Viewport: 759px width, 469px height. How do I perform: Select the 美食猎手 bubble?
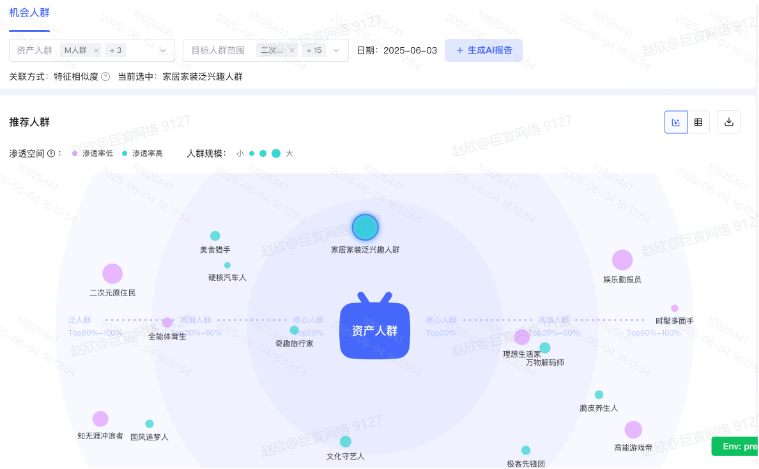tap(215, 236)
